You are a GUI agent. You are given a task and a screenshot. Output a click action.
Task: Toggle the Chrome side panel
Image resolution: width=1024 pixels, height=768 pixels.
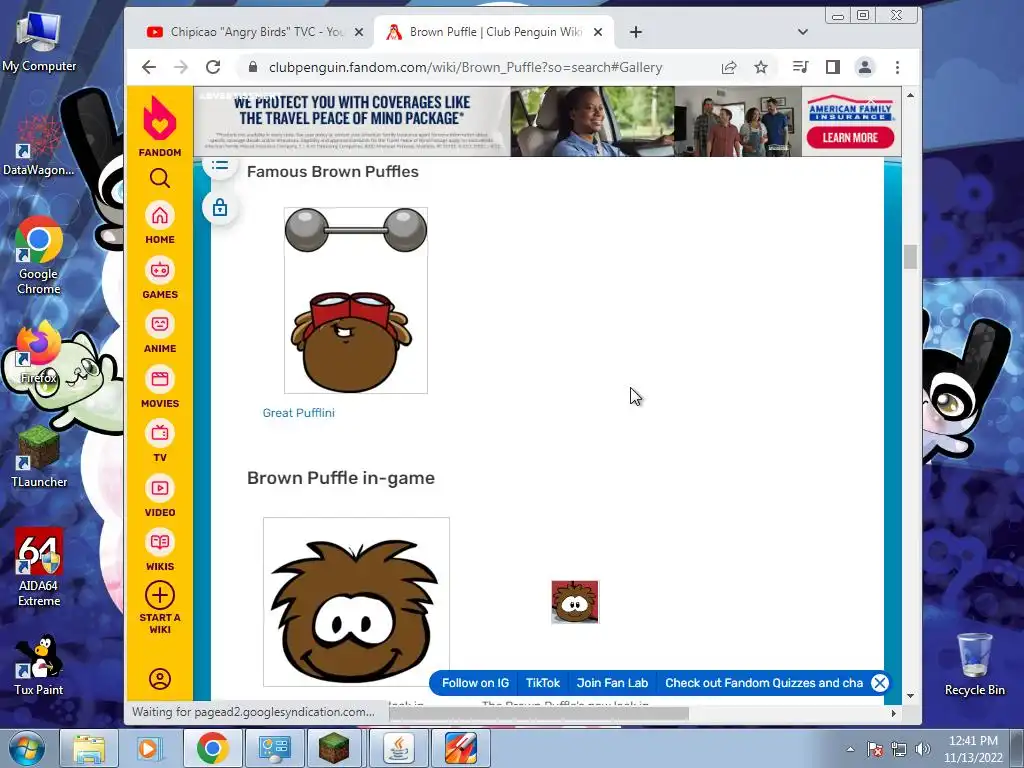(x=833, y=67)
